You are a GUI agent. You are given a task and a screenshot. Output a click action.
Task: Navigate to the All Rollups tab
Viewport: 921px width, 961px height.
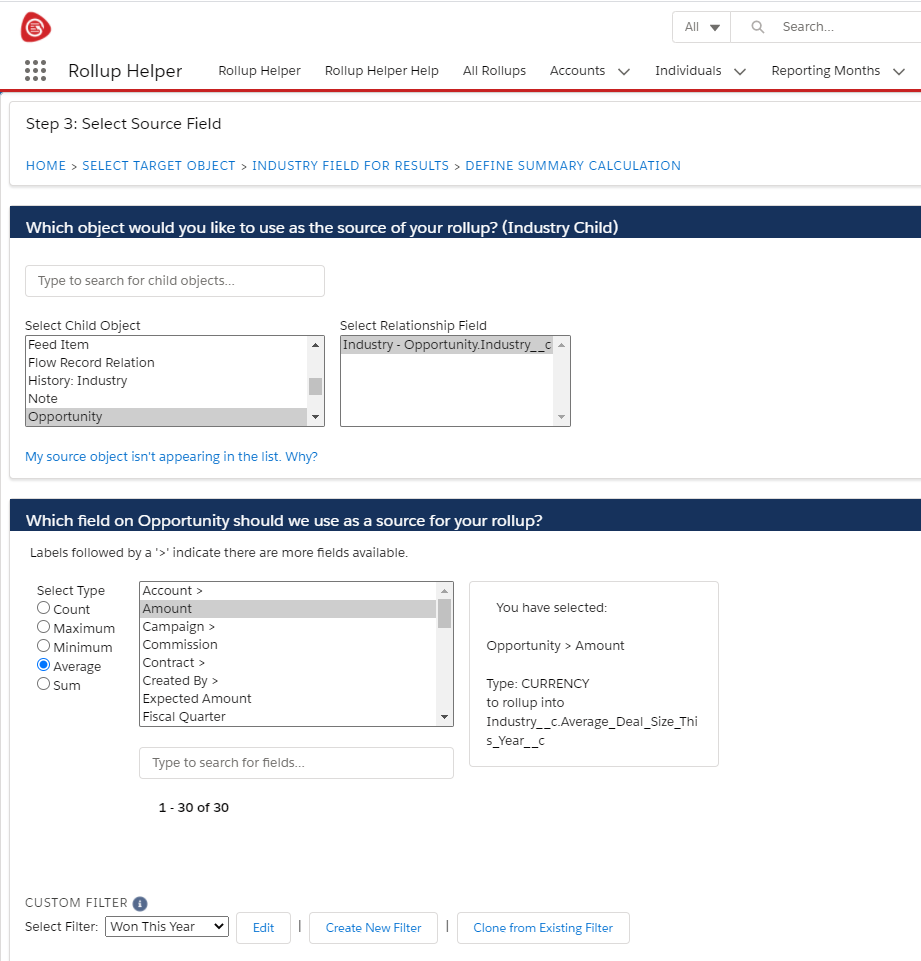coord(494,71)
